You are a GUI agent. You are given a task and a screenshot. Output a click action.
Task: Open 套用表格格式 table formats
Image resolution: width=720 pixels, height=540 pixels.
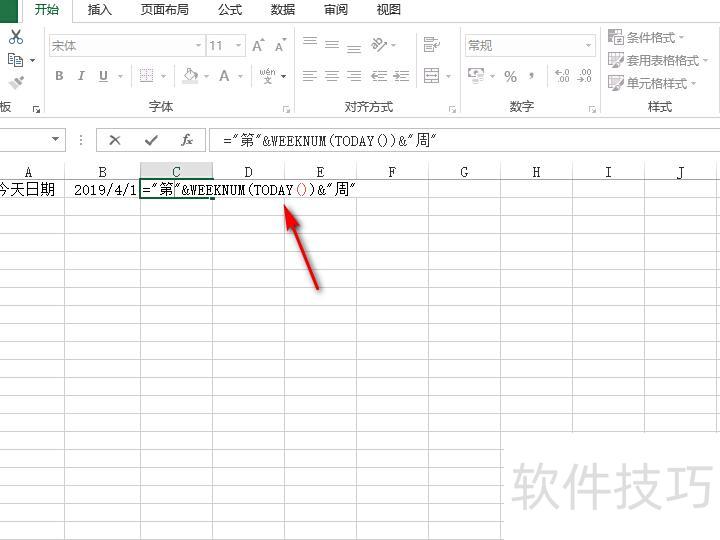click(658, 60)
